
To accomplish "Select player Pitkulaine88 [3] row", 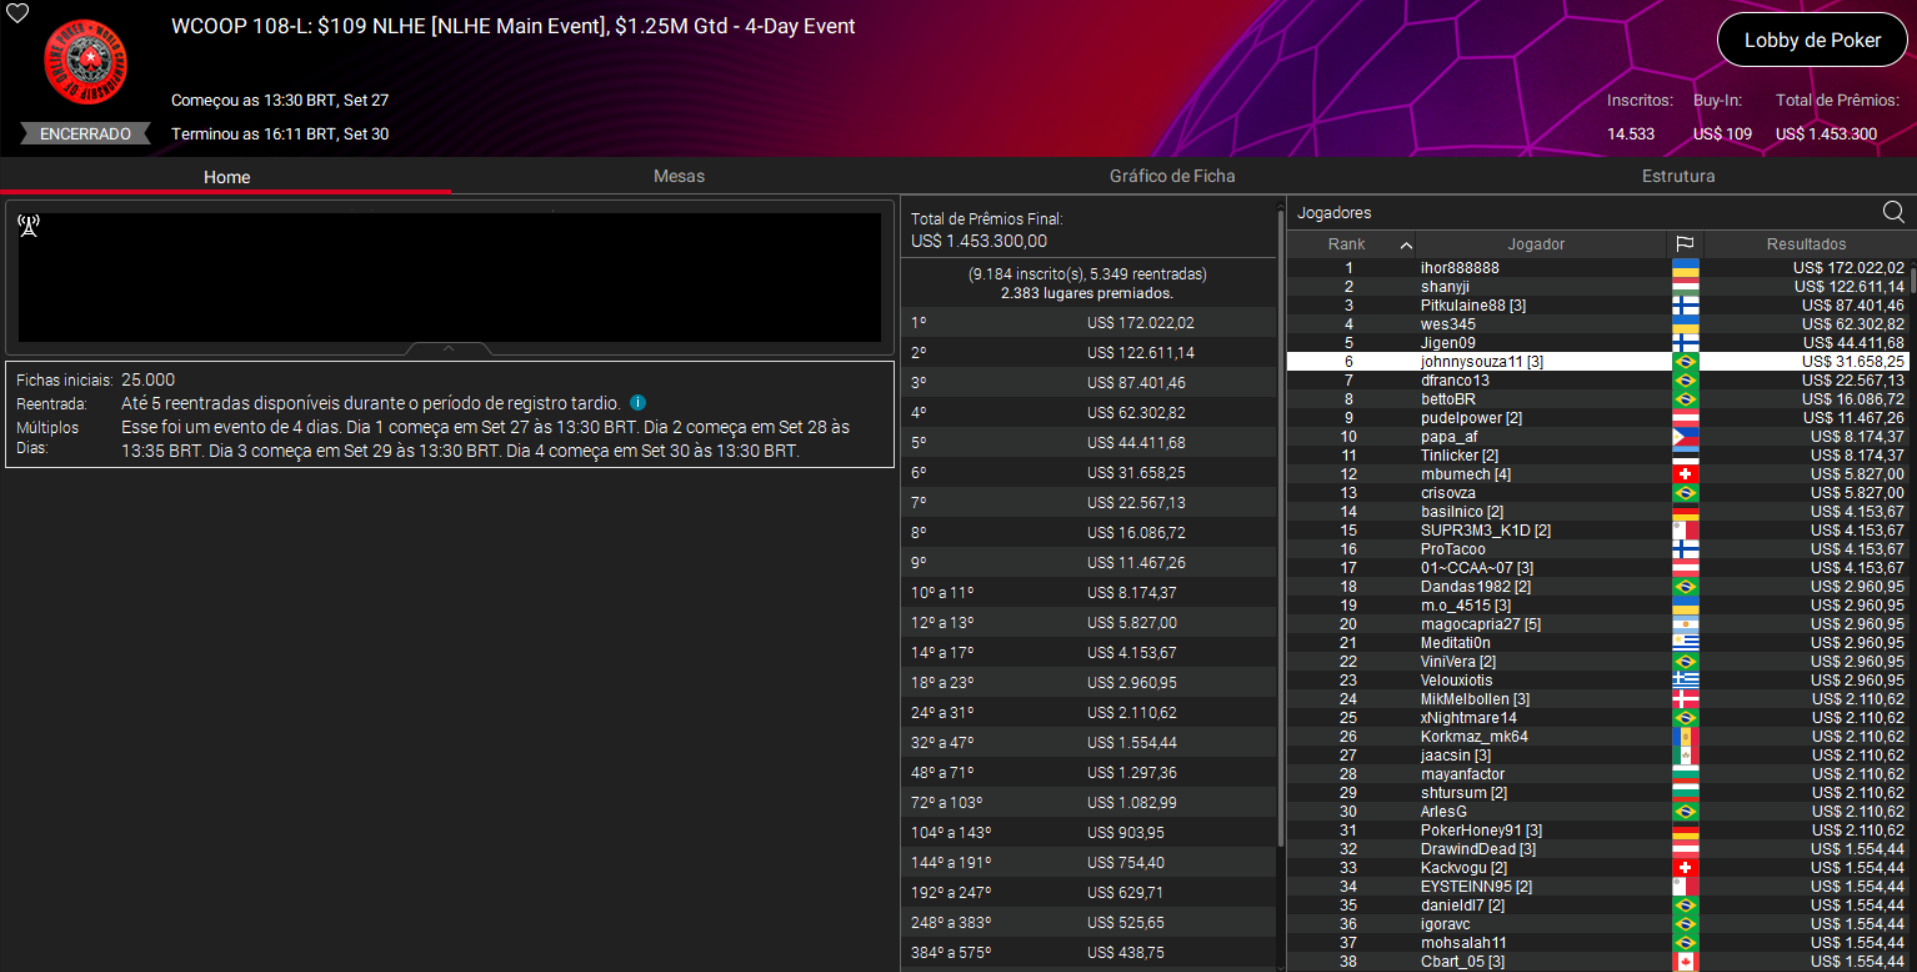I will point(1597,306).
